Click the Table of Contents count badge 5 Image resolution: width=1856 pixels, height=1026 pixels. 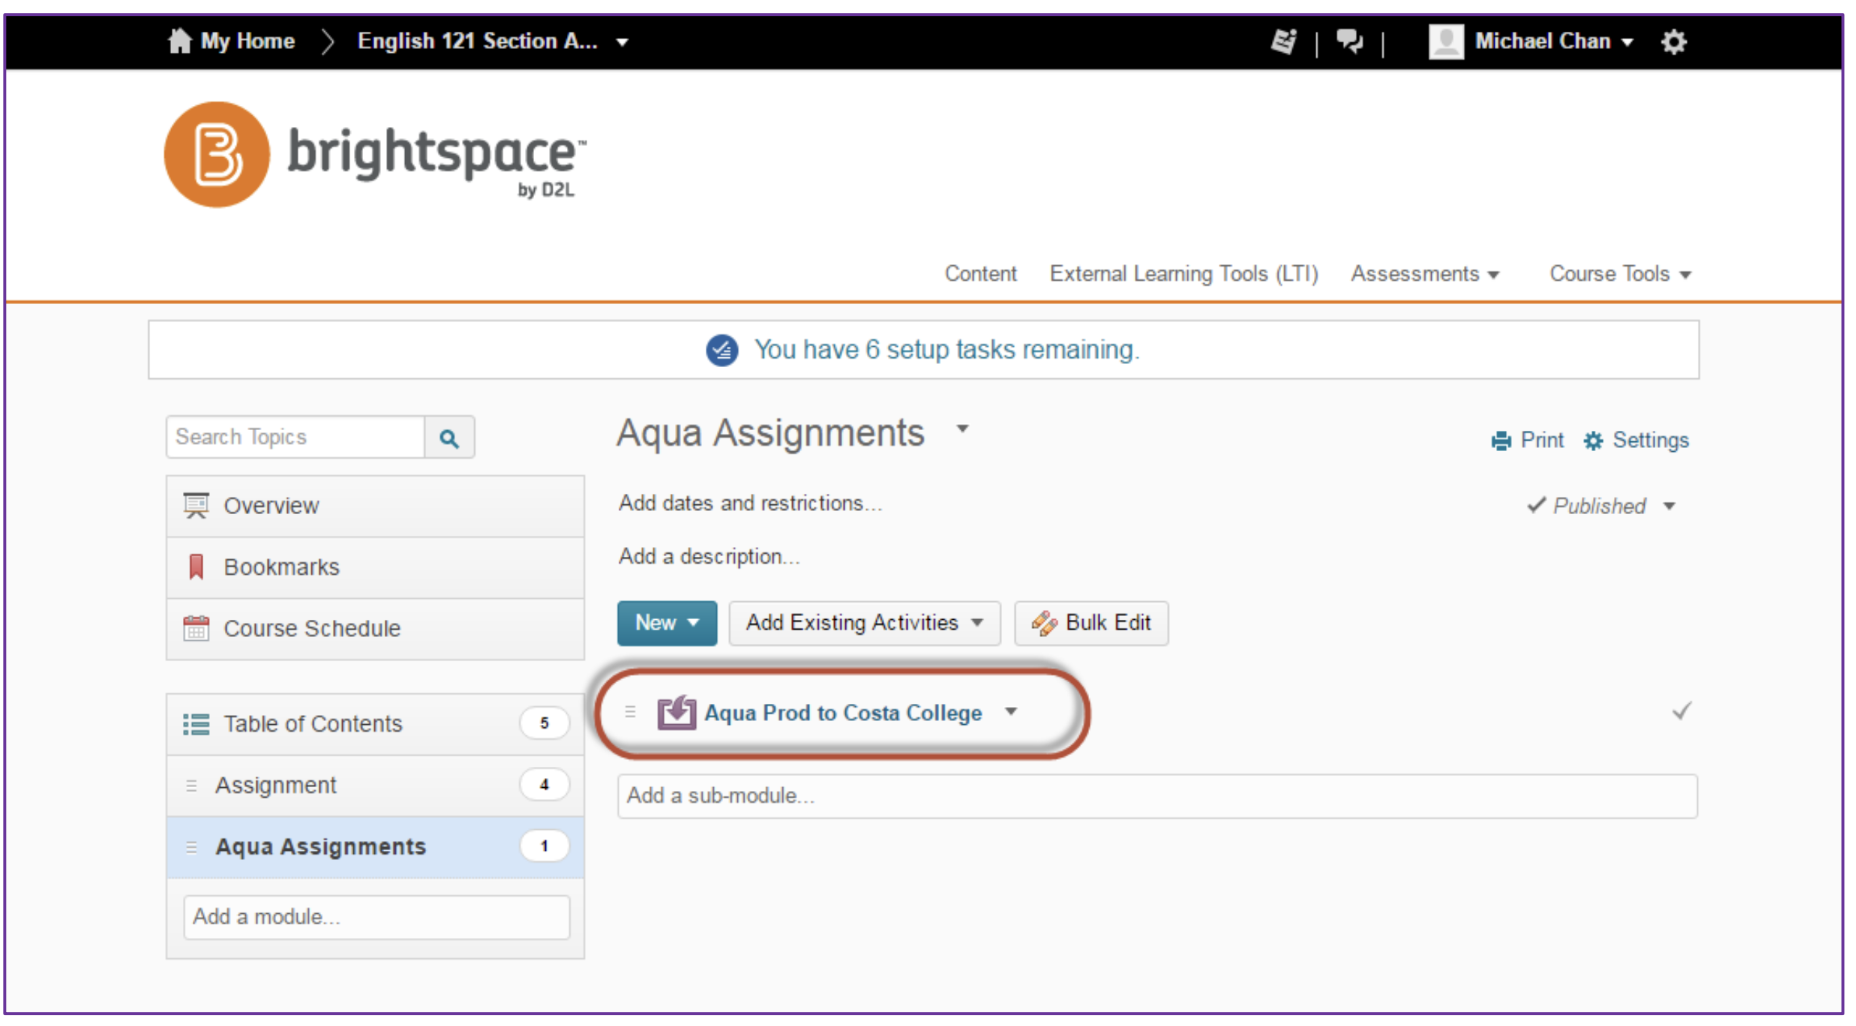544,723
